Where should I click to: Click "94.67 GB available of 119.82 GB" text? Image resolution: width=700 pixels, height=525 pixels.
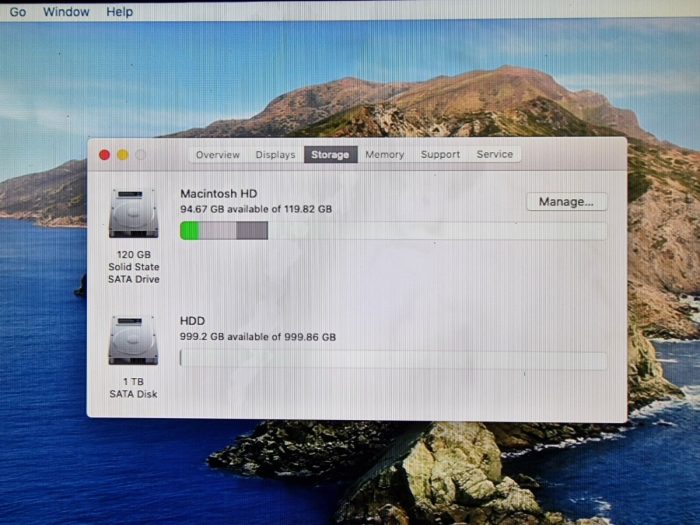pos(256,209)
